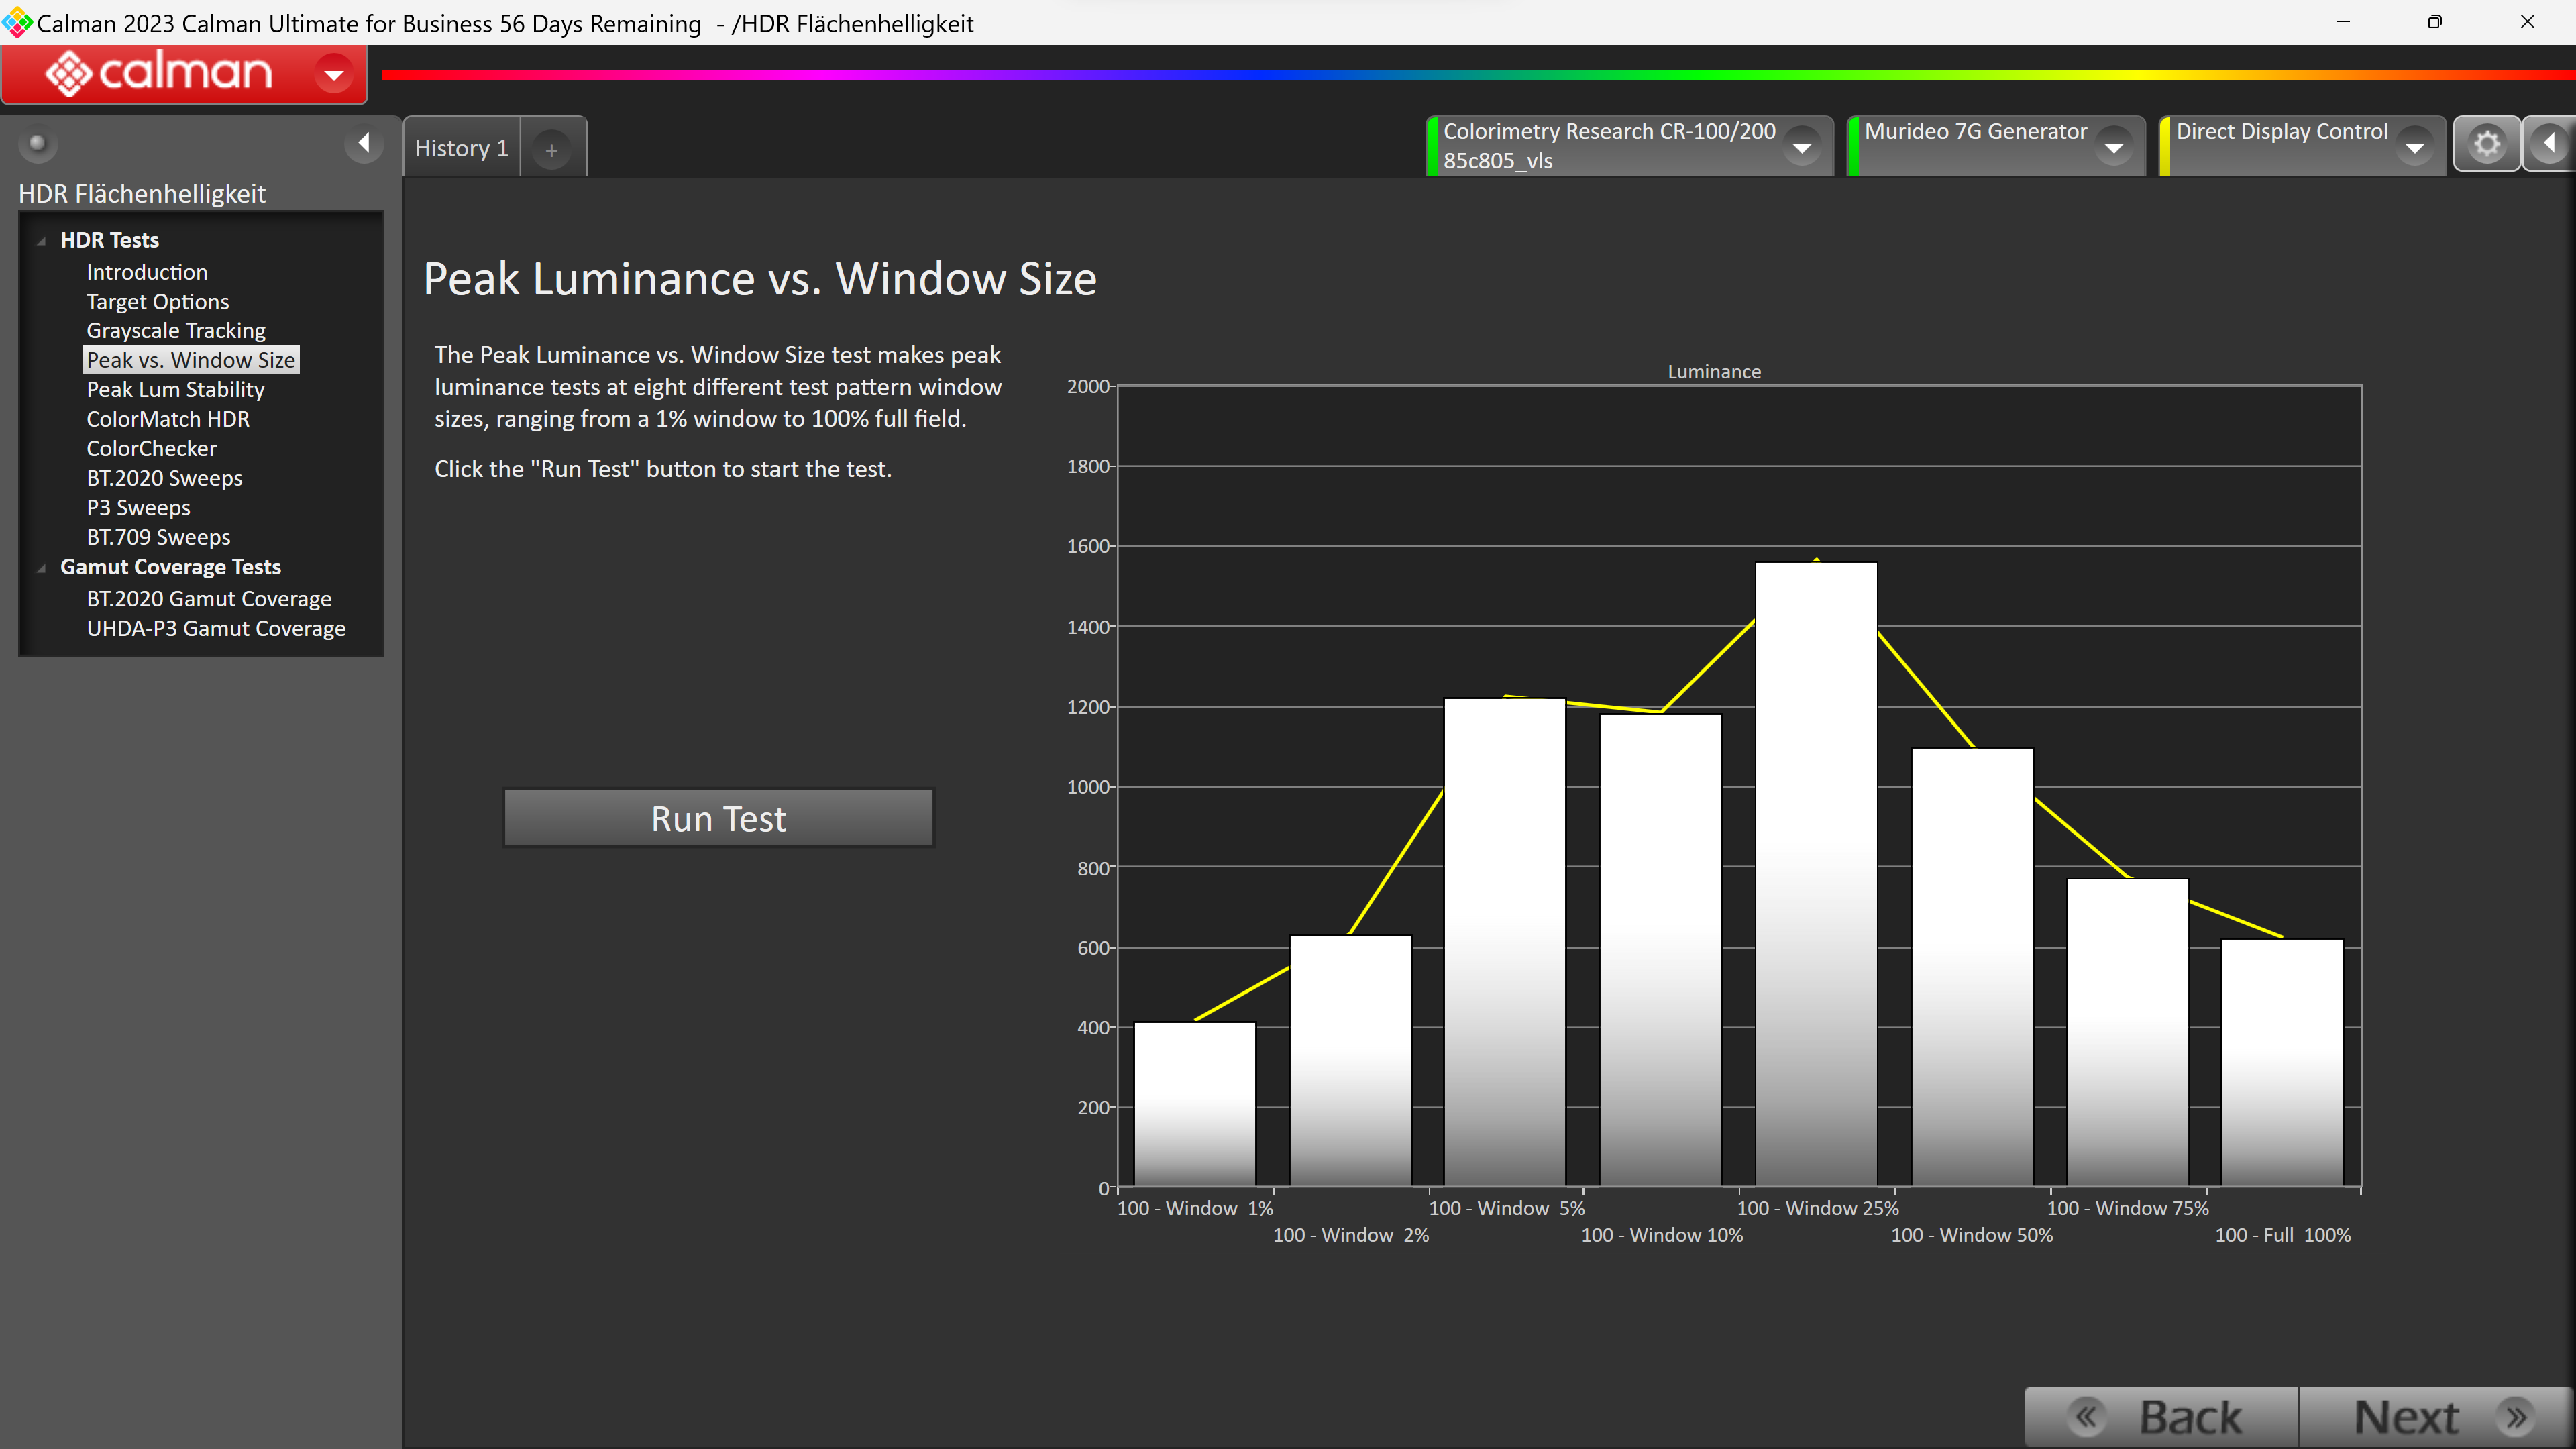Image resolution: width=2576 pixels, height=1449 pixels.
Task: Click the 25% window luminance bar
Action: [x=1816, y=874]
